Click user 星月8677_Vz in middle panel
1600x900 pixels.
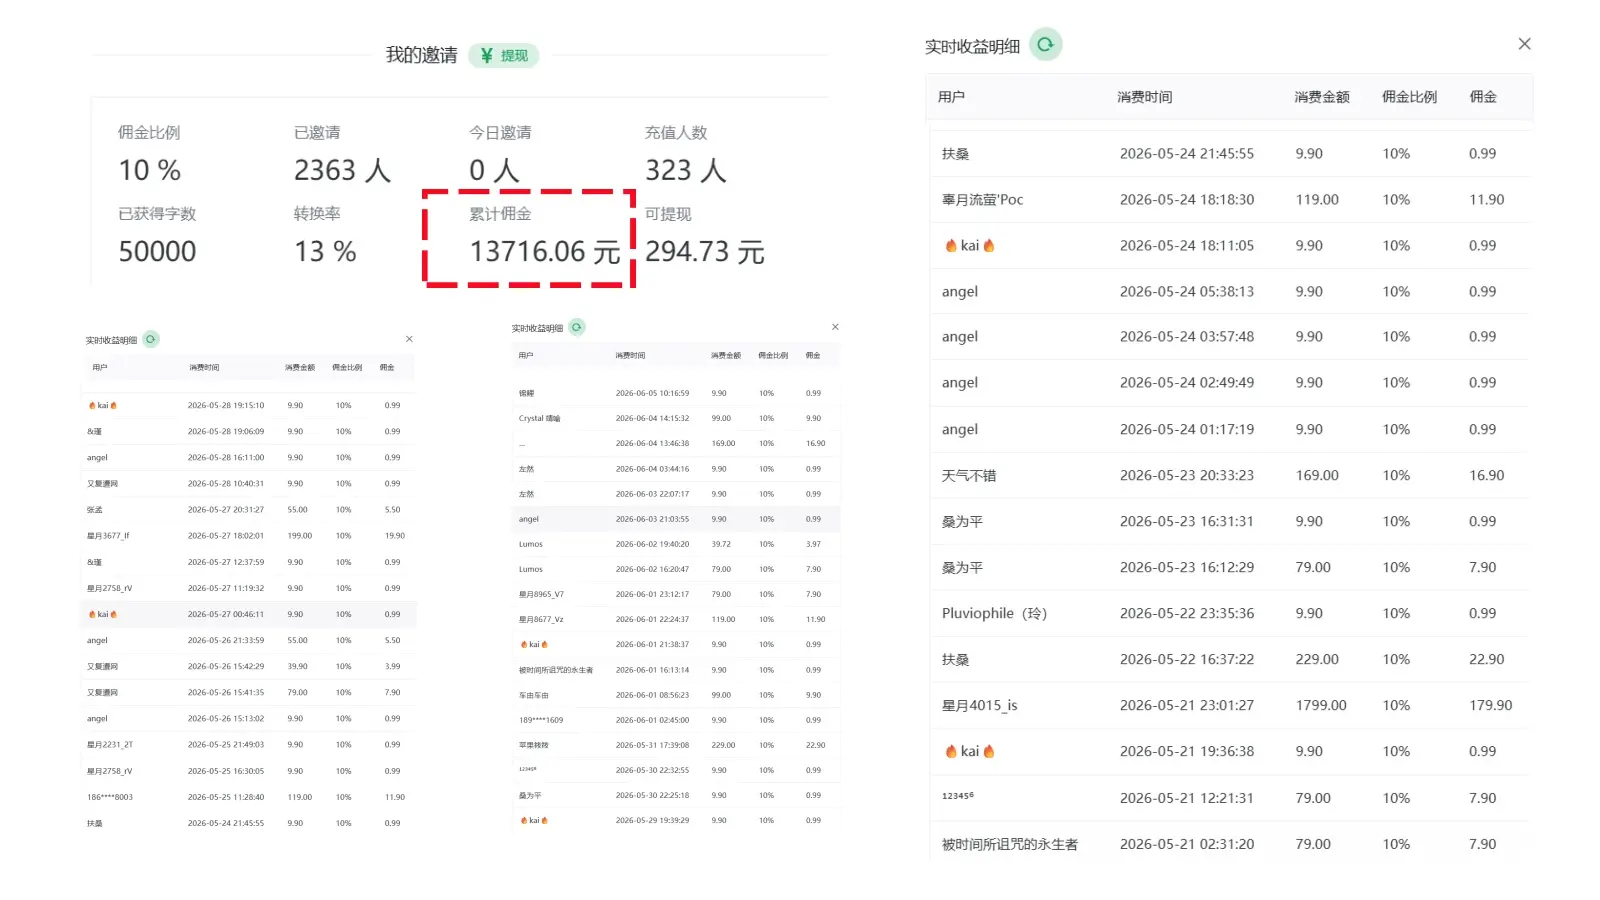tap(541, 620)
